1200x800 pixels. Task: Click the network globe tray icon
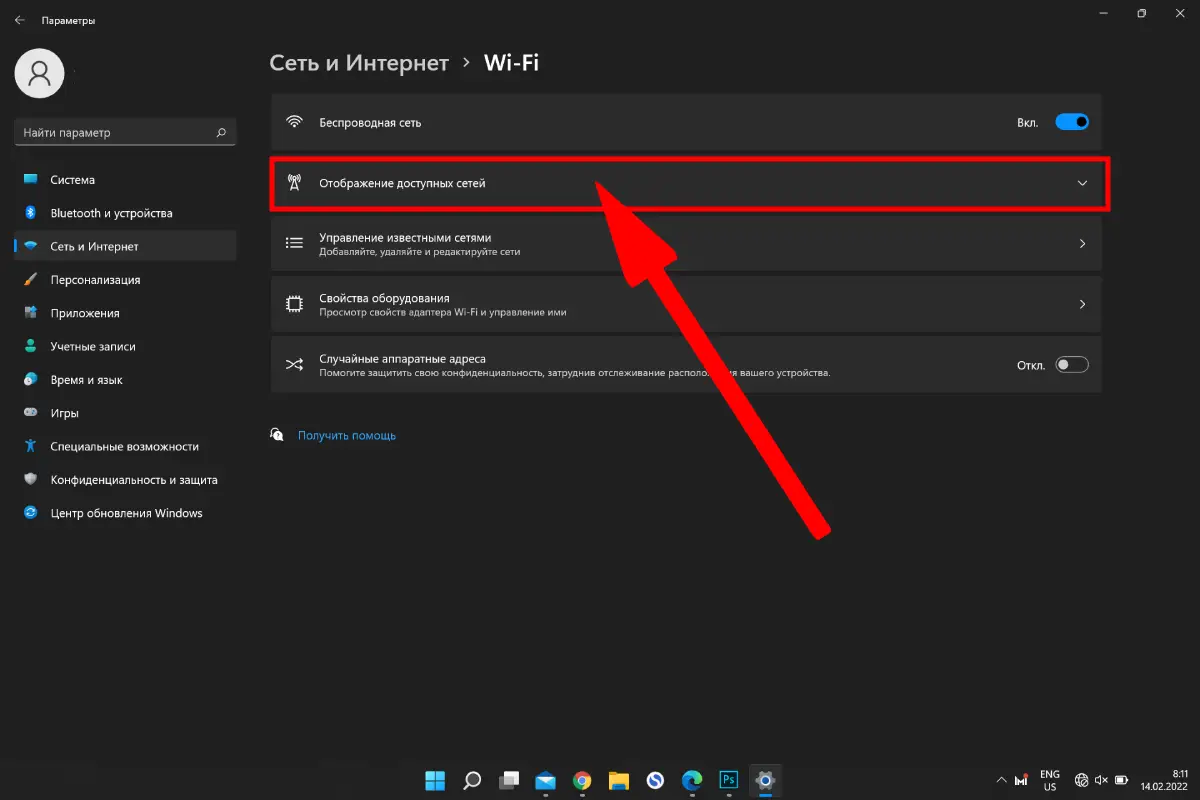1081,780
